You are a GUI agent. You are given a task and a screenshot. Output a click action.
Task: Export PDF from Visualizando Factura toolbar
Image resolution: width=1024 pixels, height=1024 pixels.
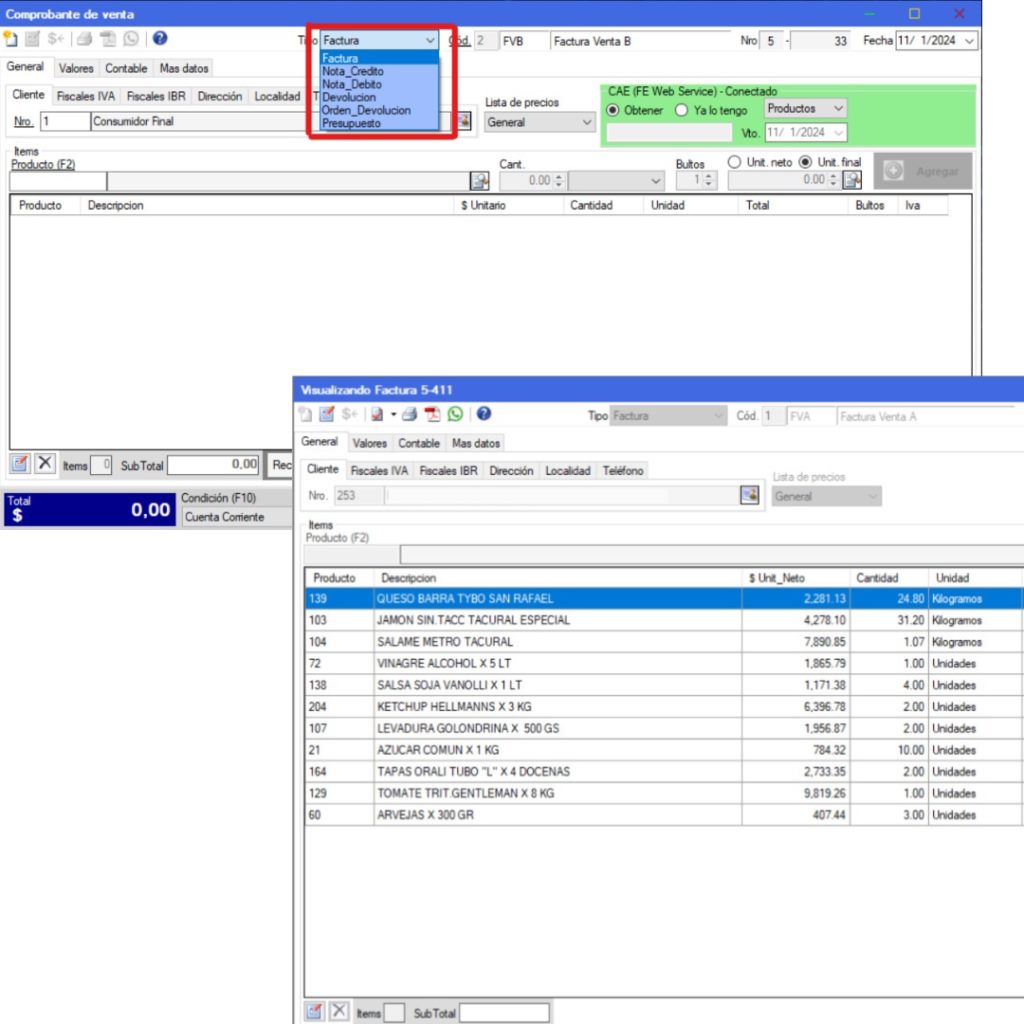(432, 414)
